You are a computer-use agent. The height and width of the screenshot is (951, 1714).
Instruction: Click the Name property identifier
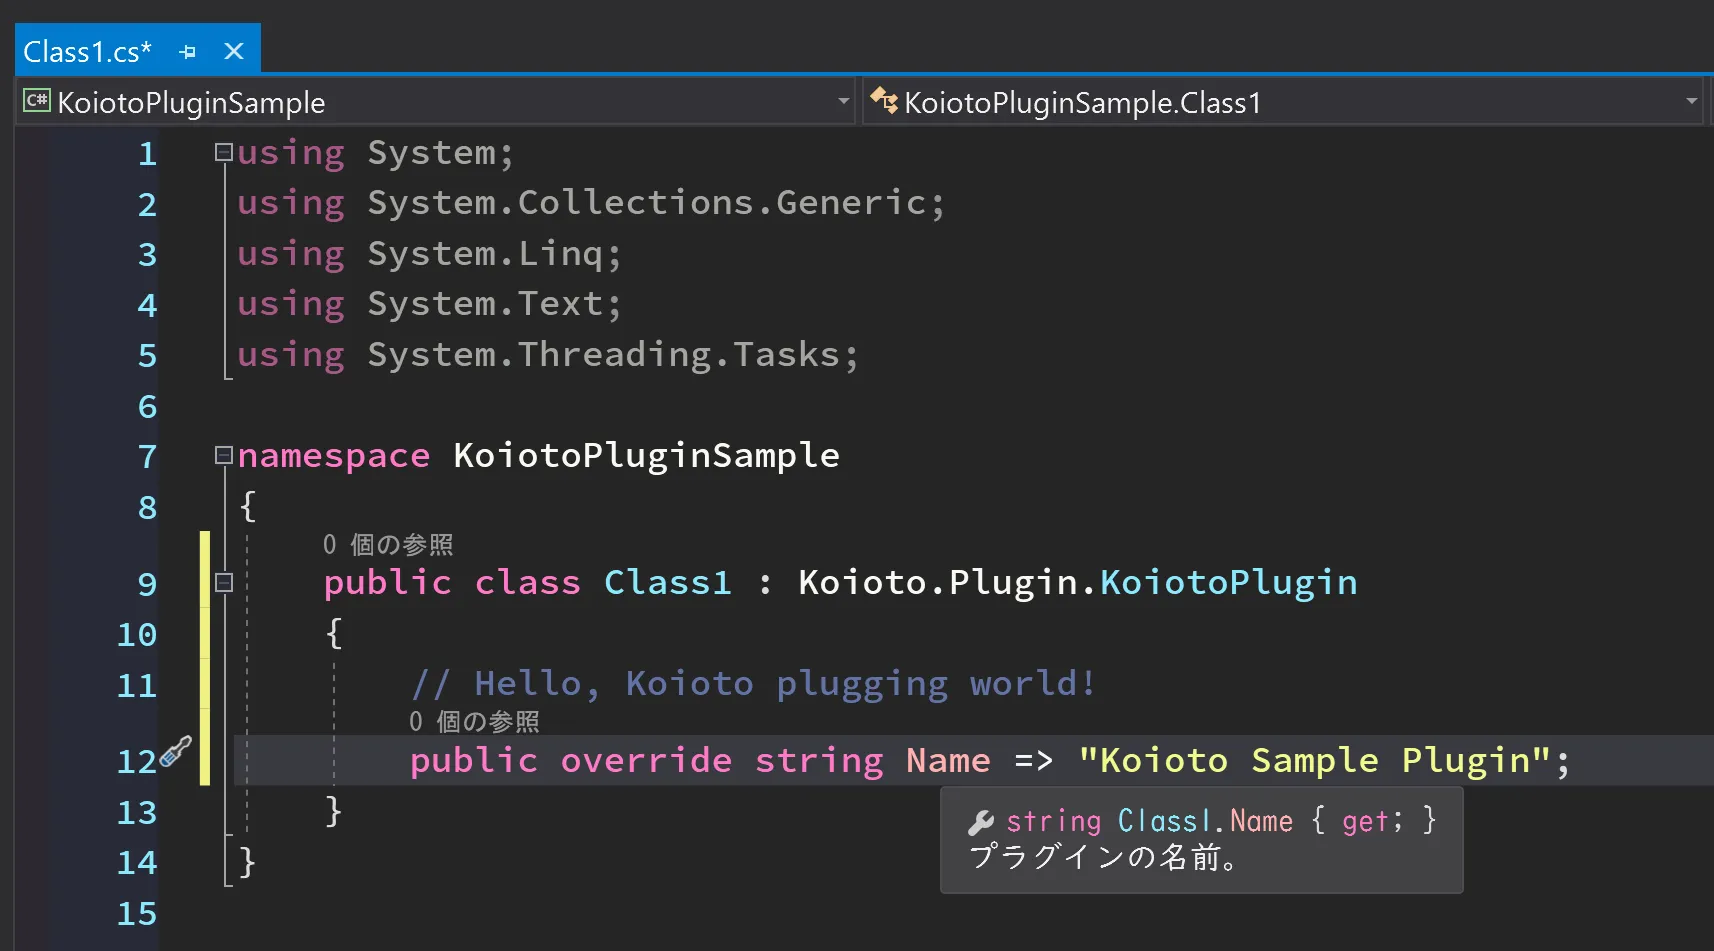947,761
